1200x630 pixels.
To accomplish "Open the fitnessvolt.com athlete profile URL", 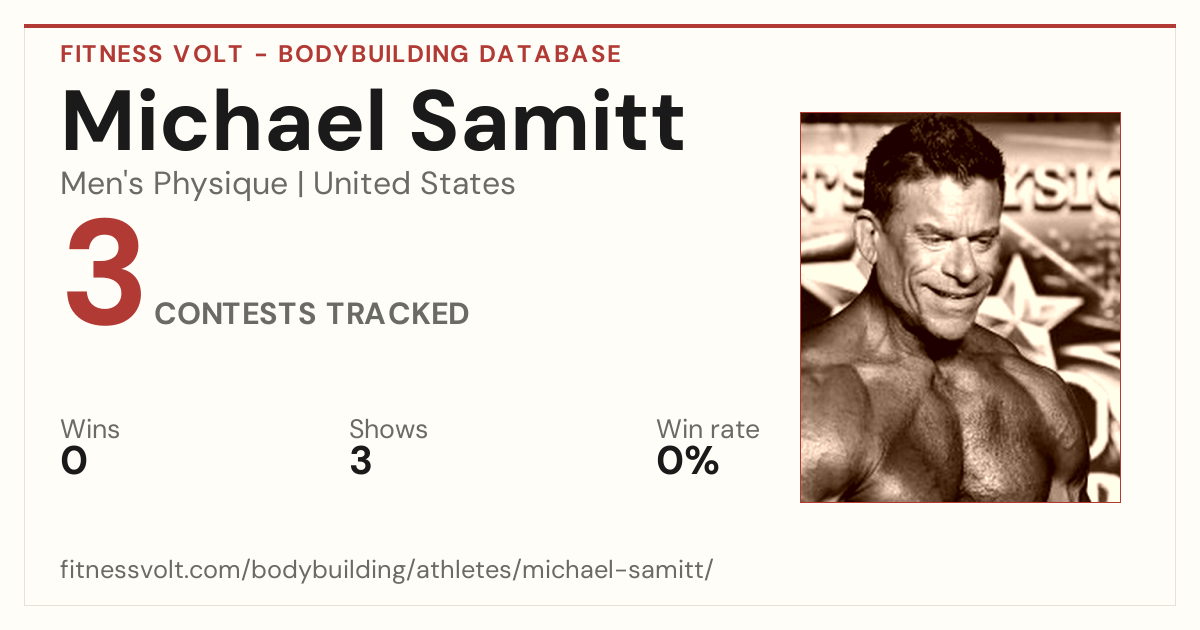I will [387, 570].
